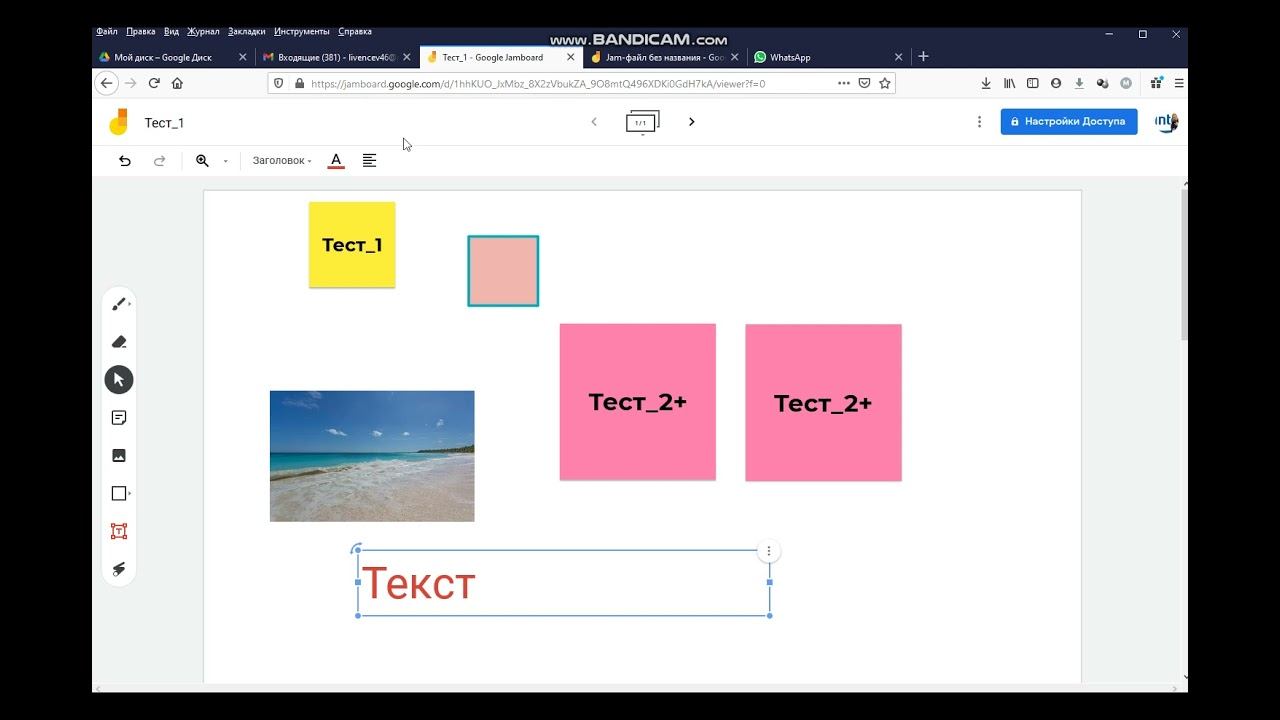The width and height of the screenshot is (1280, 720).
Task: Select the yellow Тест_1 sticky note
Action: 352,245
